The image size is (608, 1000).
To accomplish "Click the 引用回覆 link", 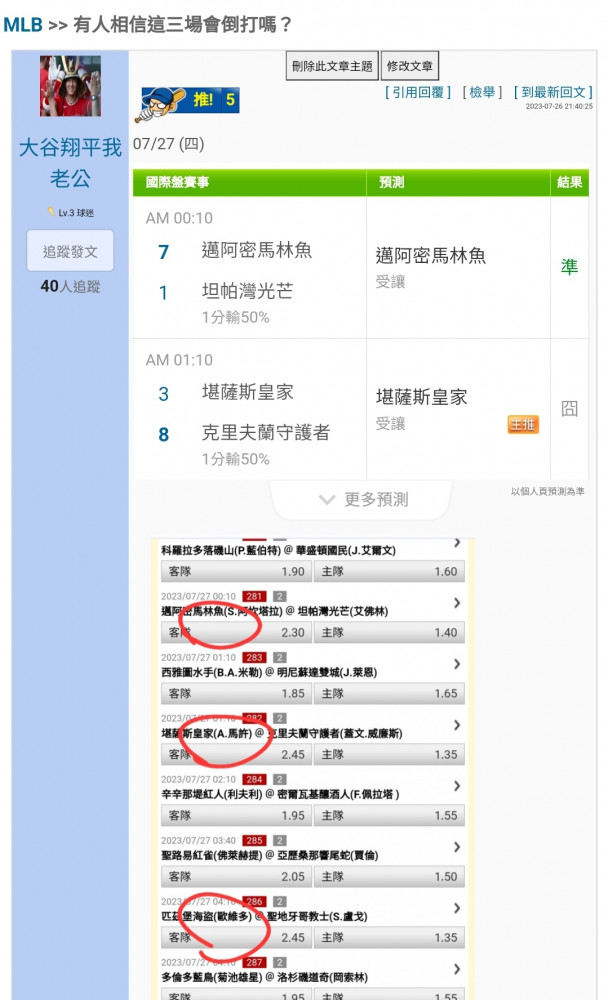I will (418, 92).
